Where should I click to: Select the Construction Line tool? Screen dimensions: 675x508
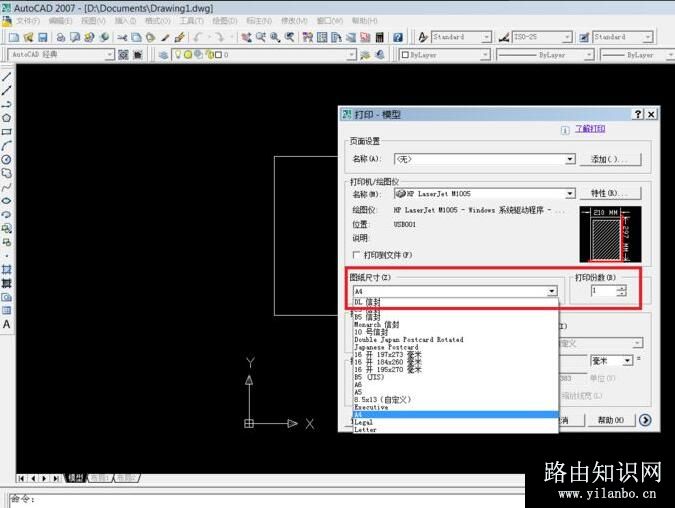[x=6, y=91]
